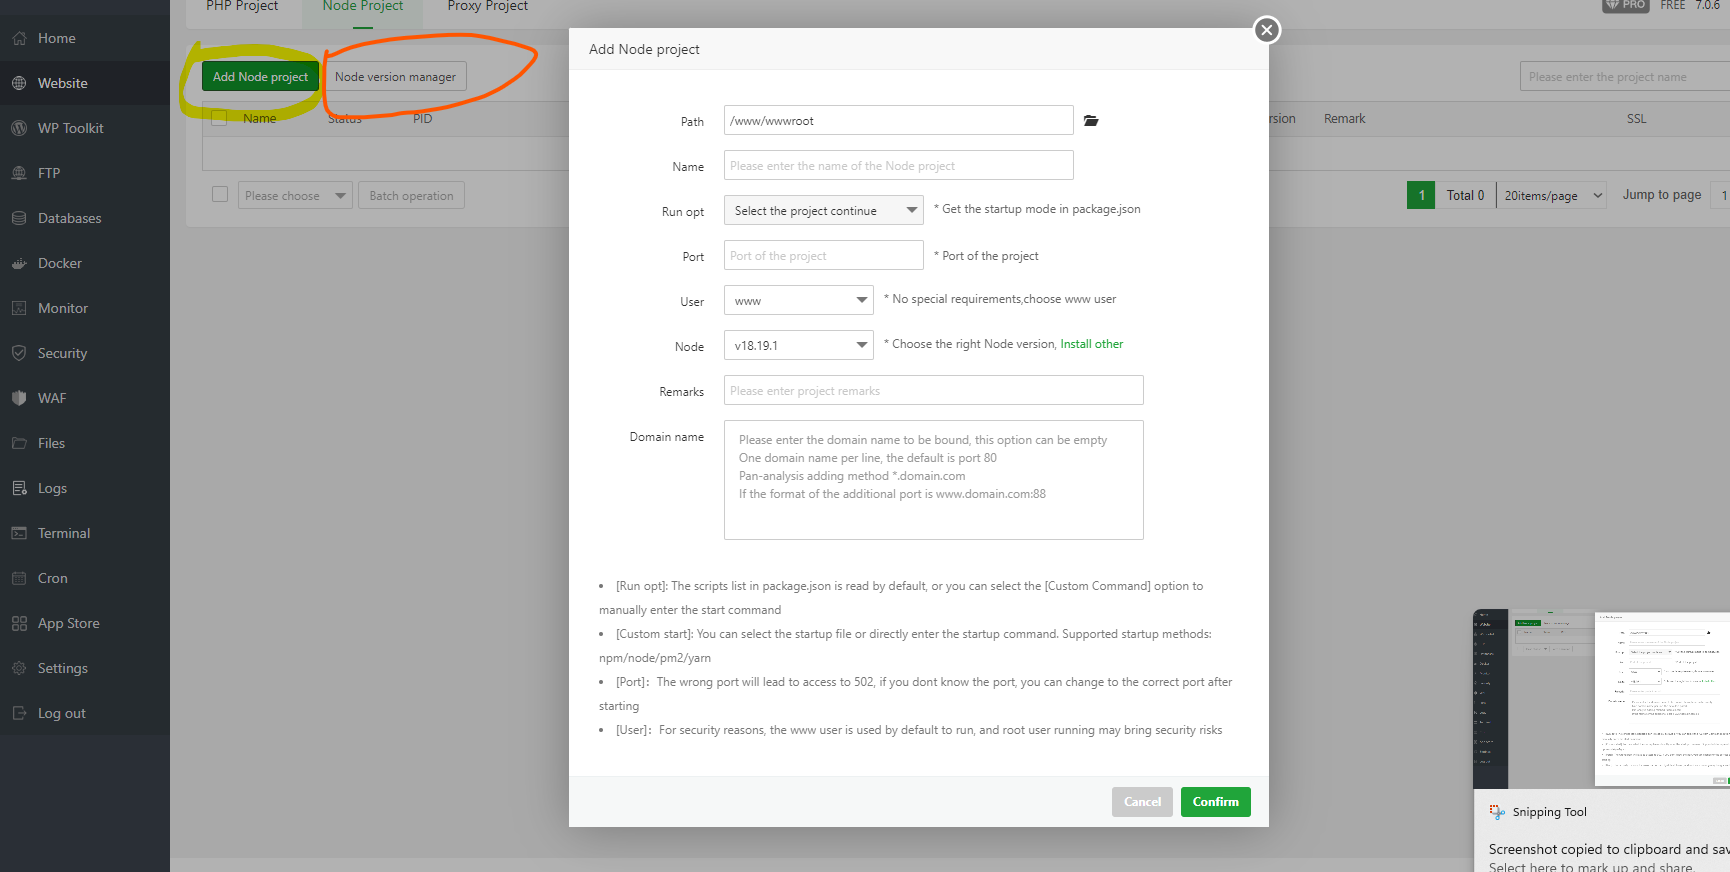Close the Add Node project dialog

tap(1266, 30)
